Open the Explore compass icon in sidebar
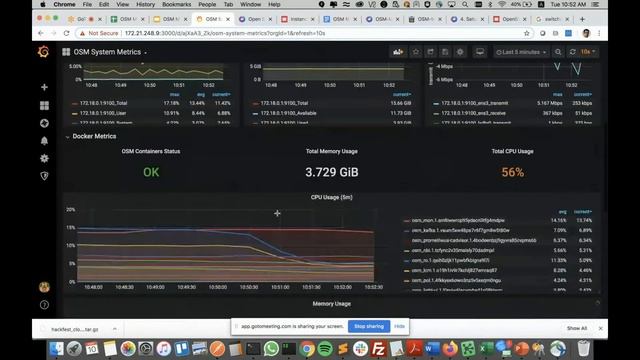 point(44,123)
